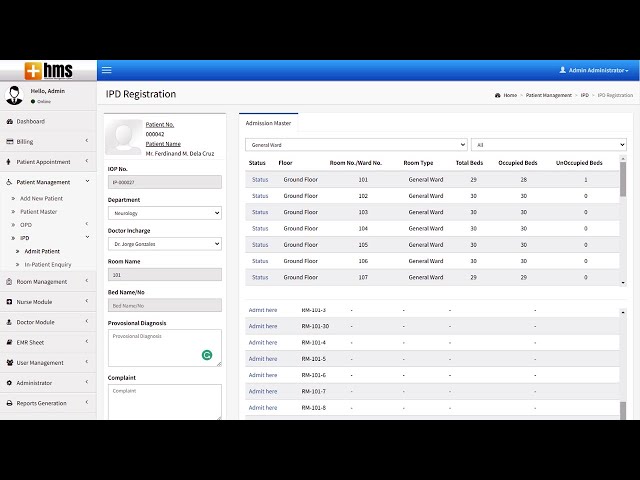This screenshot has width=640, height=480.
Task: Click the Dashboard gauge icon
Action: 10,121
